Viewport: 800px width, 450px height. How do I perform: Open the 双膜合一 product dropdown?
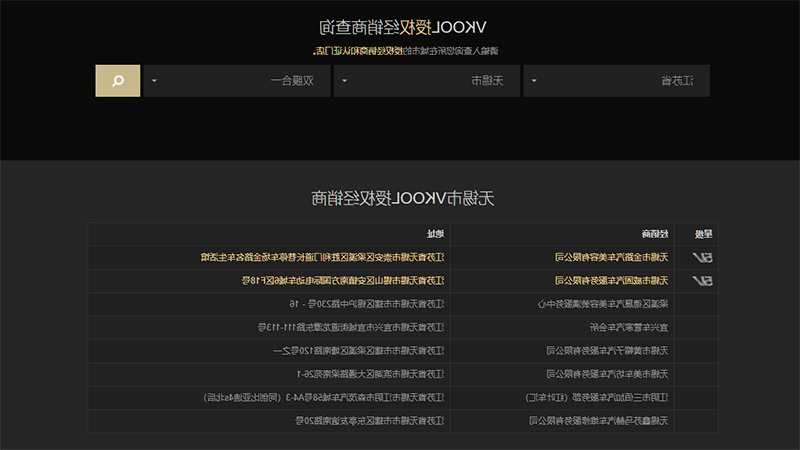(x=237, y=81)
